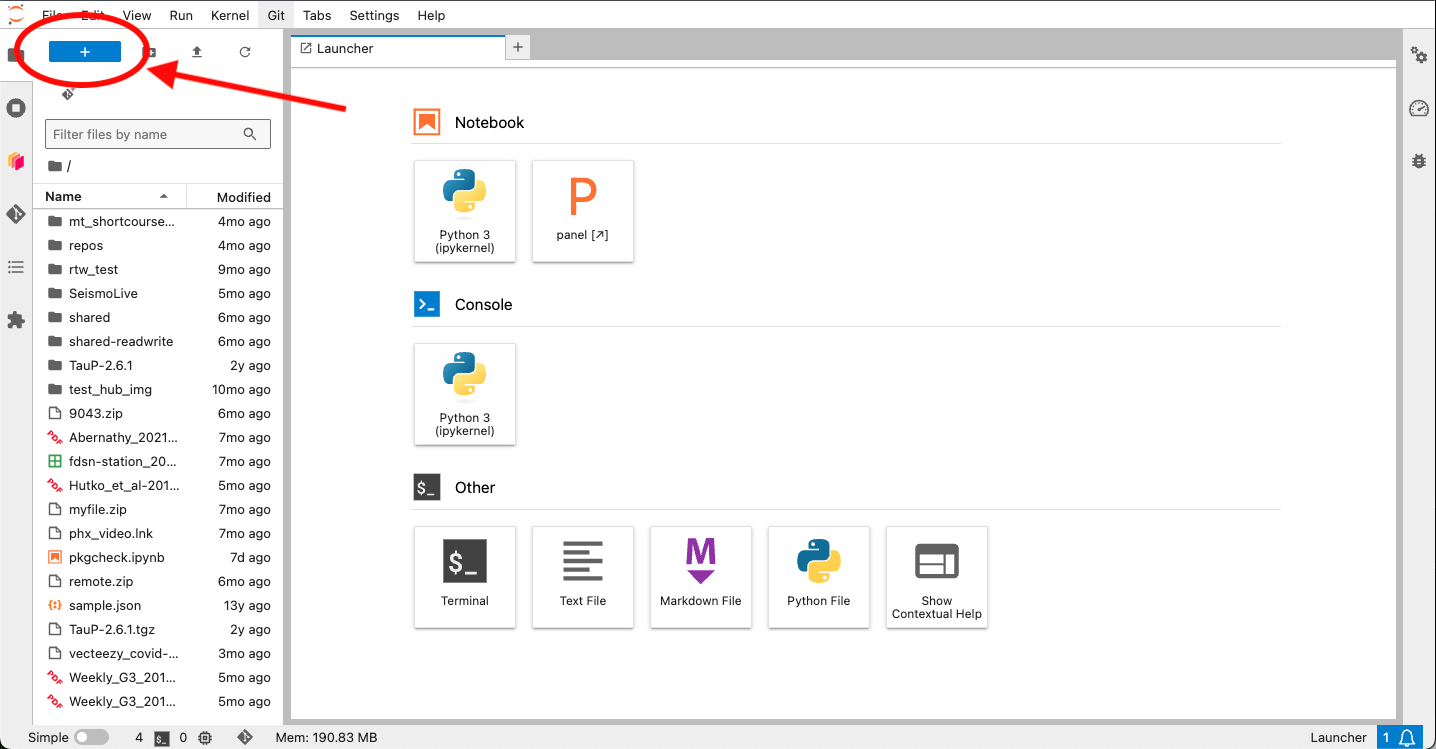Screen dimensions: 1436x749
Task: Create a new Python File
Action: (819, 577)
